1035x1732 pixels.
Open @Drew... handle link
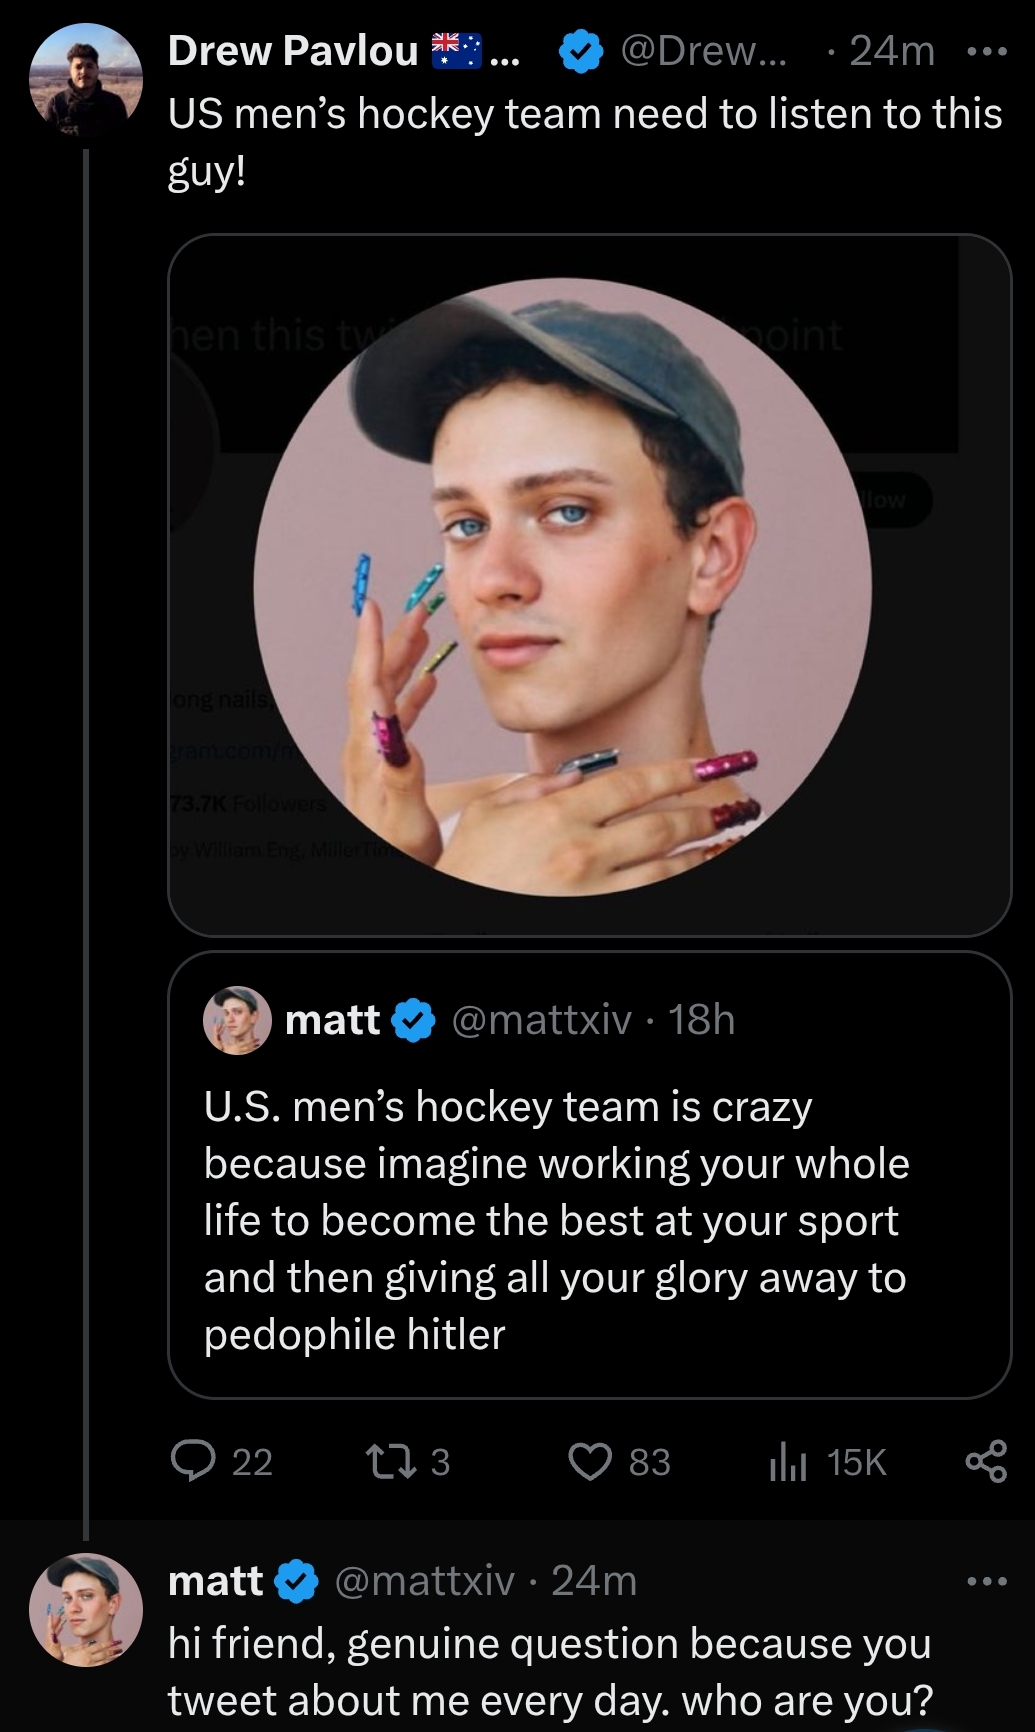point(703,51)
